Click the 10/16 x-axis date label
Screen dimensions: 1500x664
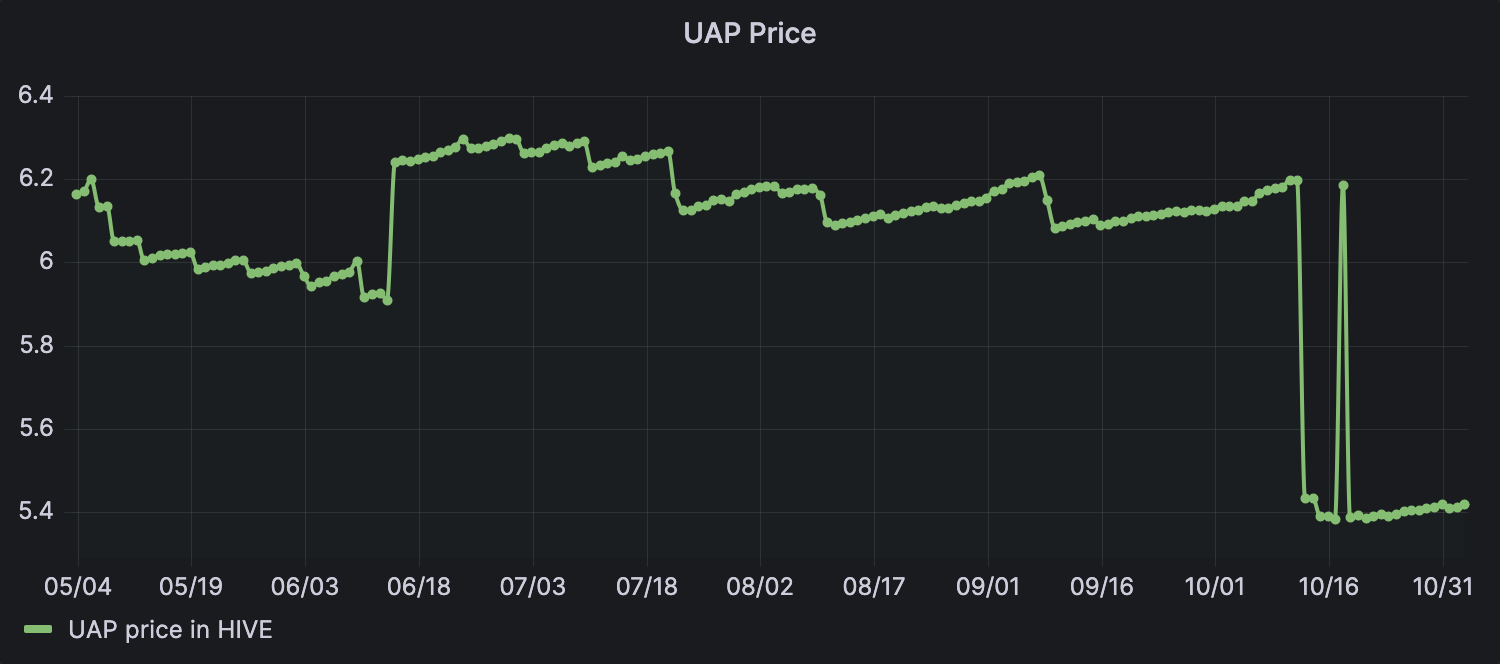(1329, 586)
